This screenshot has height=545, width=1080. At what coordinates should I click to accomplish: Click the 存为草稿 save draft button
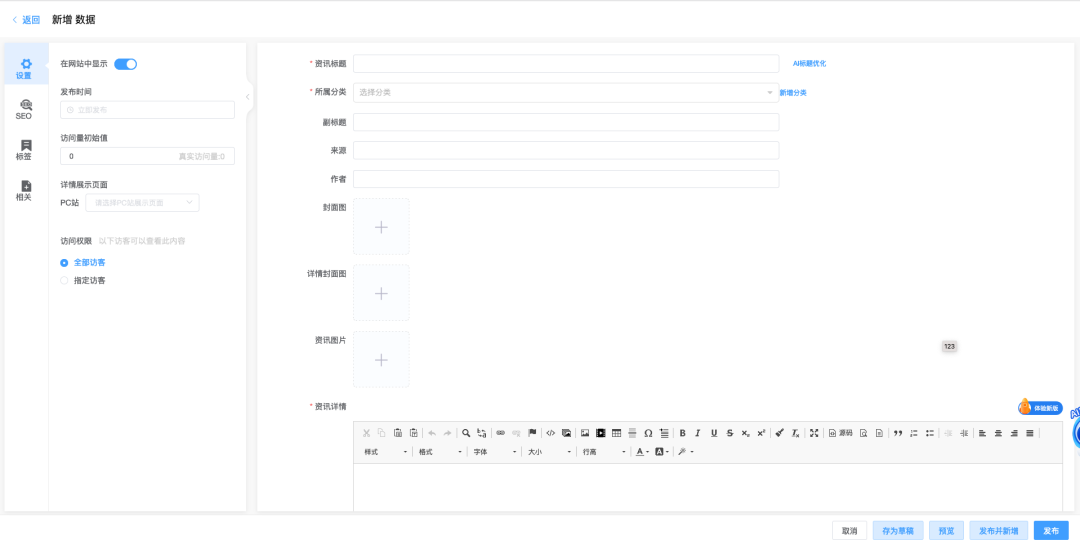897,531
